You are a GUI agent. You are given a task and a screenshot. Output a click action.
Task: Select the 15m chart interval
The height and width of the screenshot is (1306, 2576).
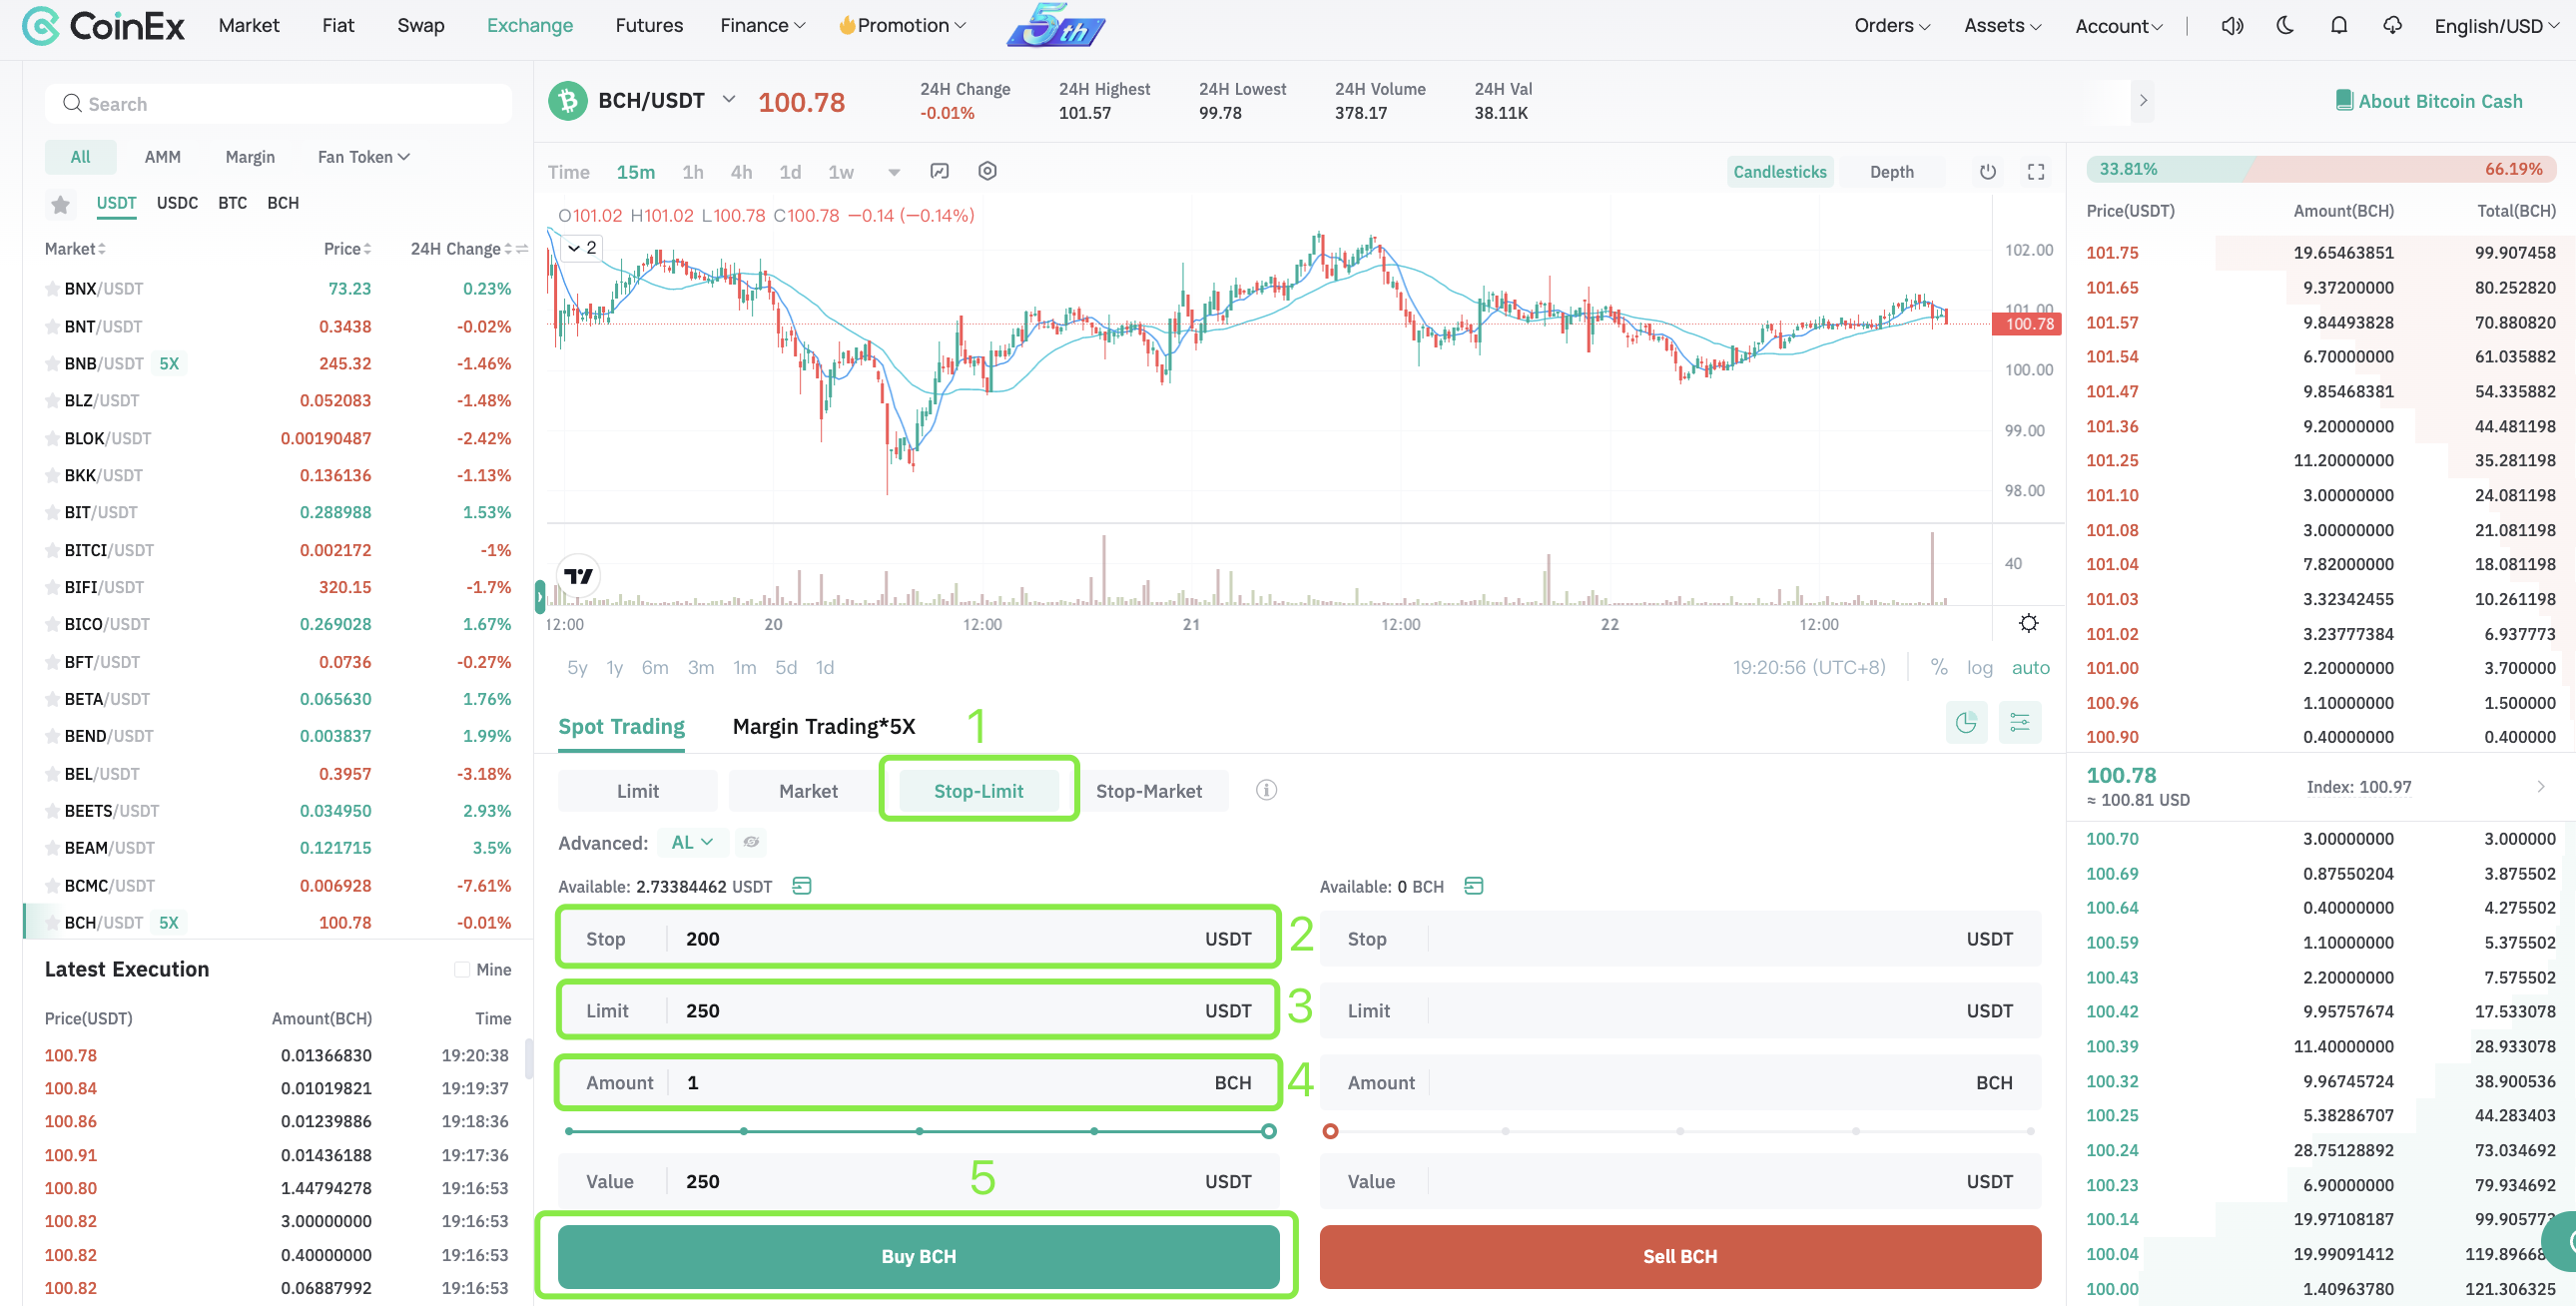coord(636,172)
